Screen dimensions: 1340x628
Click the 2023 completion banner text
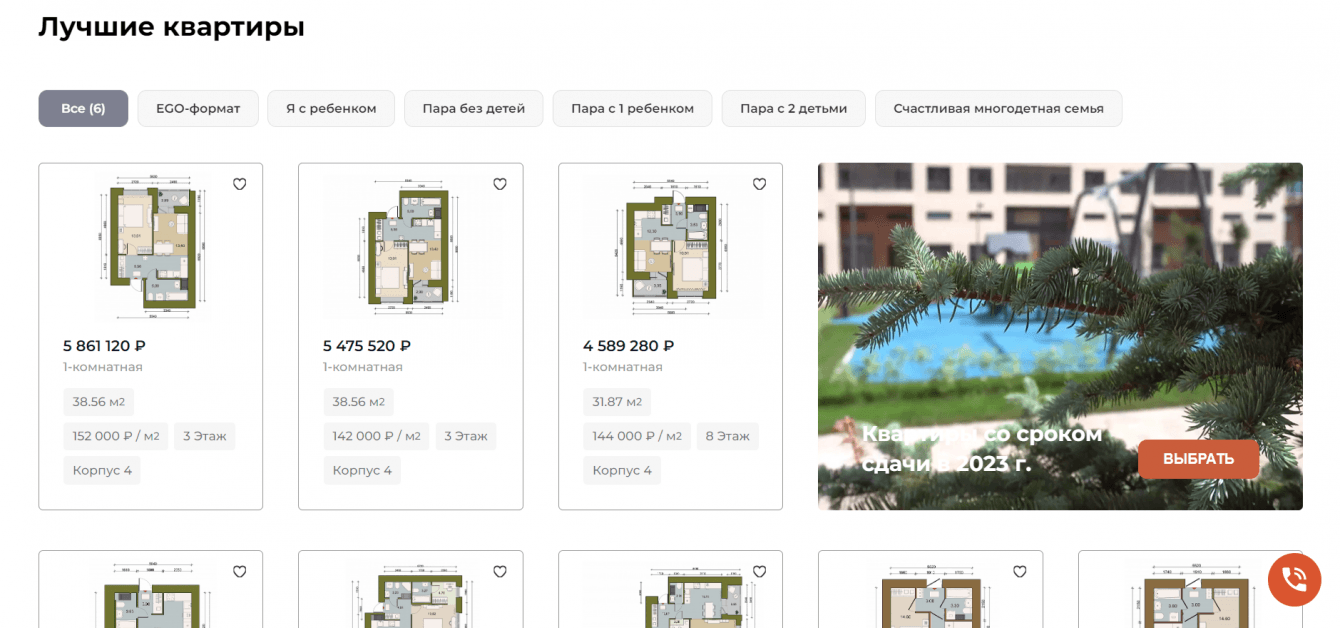pyautogui.click(x=982, y=449)
